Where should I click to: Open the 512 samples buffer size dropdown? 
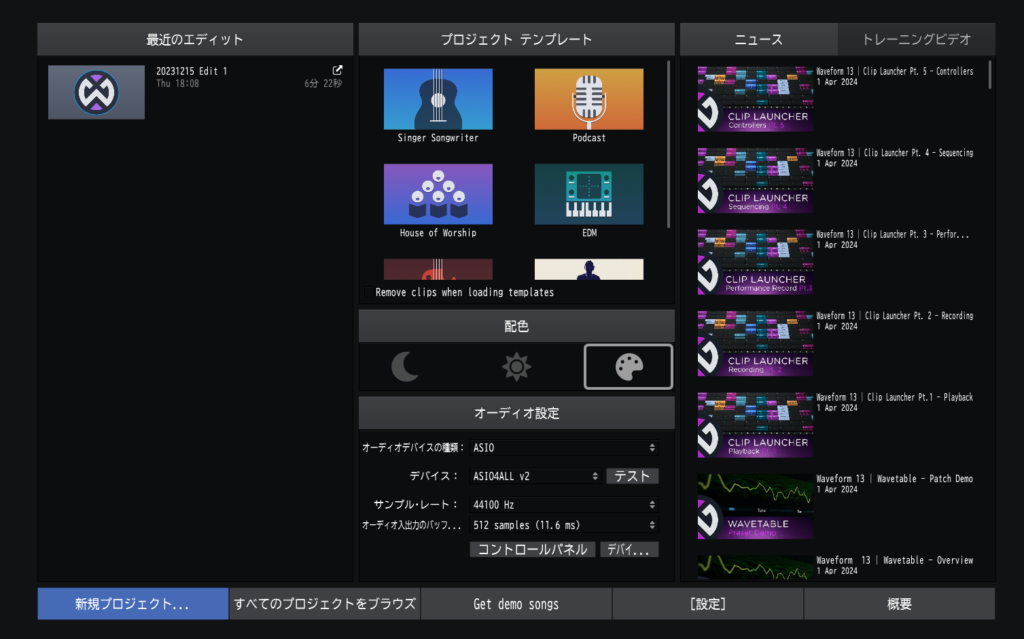point(562,524)
